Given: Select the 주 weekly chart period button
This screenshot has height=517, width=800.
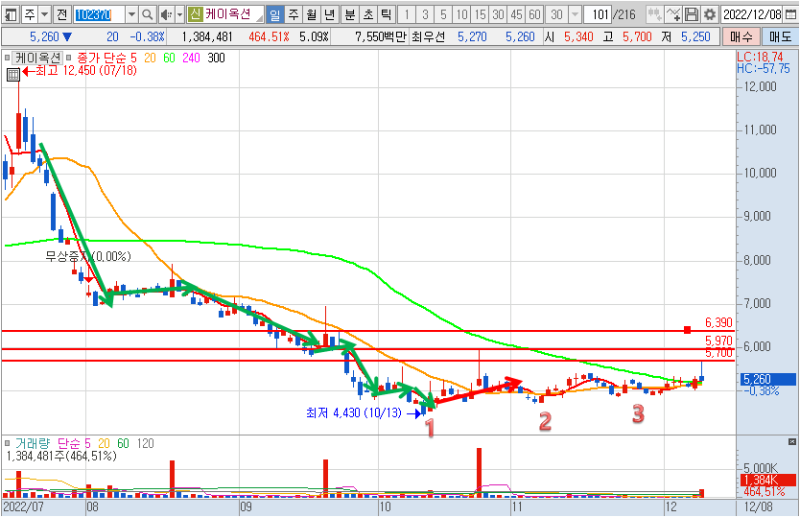Looking at the screenshot, I should 293,14.
